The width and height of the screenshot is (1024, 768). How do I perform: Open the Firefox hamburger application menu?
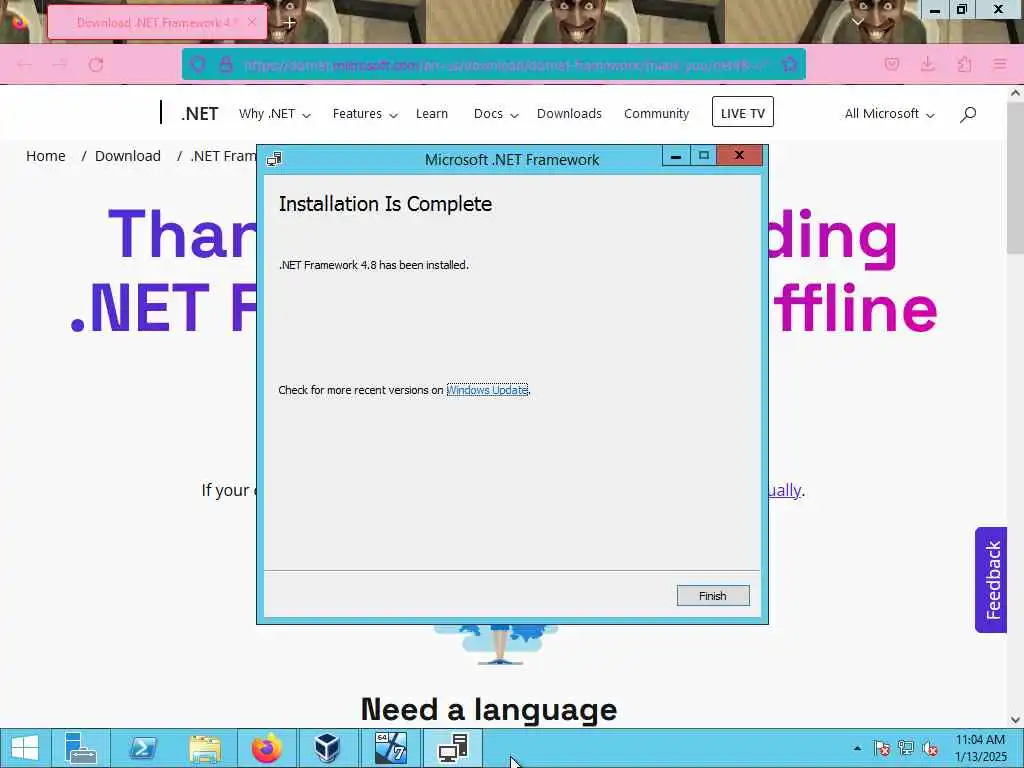click(x=999, y=64)
